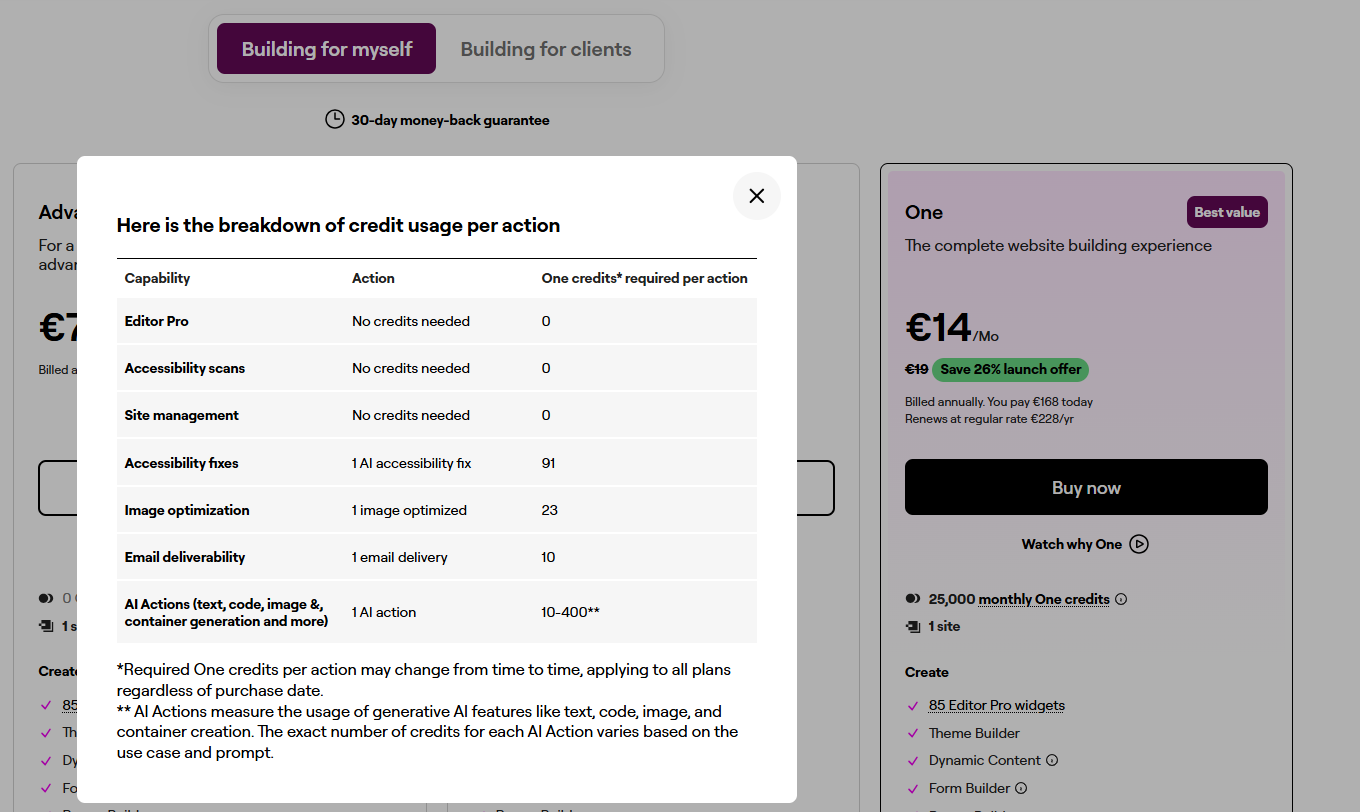Click the checkmark beside Form Builder in One plan
Screen dimensions: 1360x812
[x=912, y=788]
